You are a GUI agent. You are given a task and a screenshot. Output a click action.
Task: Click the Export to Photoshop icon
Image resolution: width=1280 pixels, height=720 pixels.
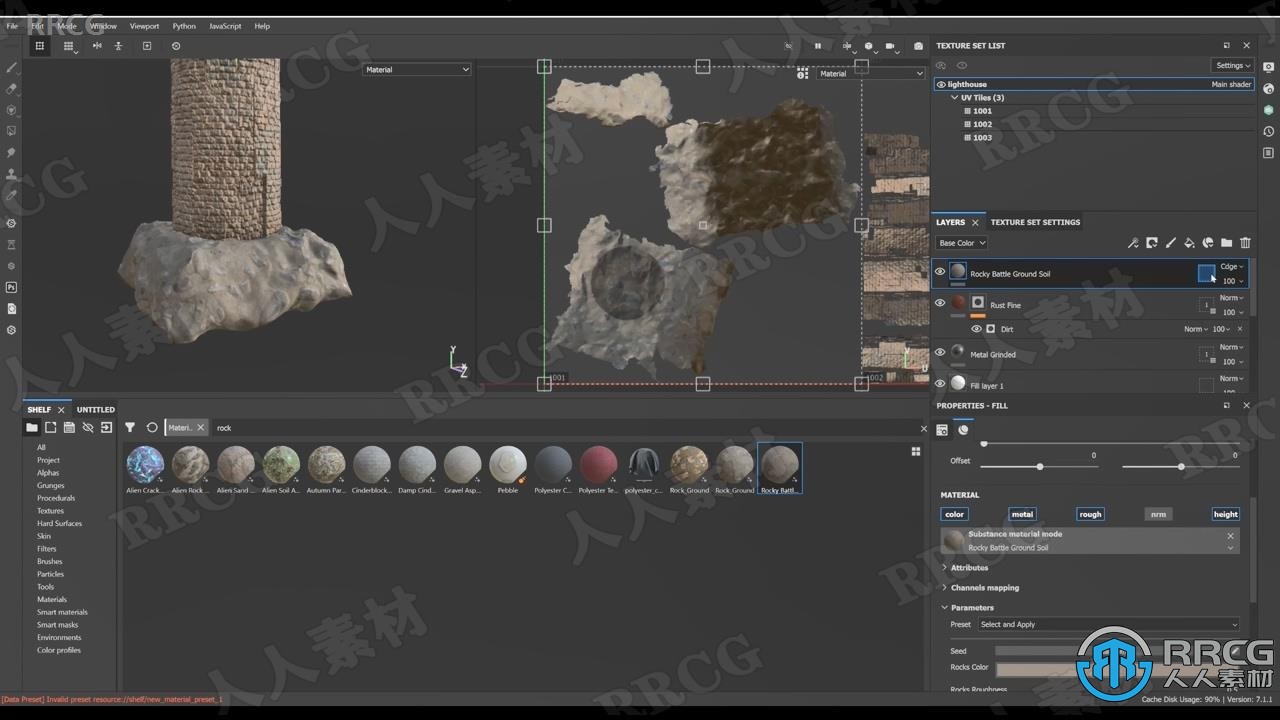(x=12, y=287)
